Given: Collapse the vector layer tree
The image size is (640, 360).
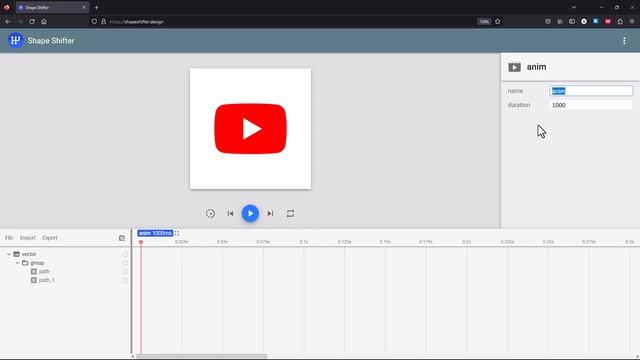Looking at the screenshot, I should (x=9, y=254).
